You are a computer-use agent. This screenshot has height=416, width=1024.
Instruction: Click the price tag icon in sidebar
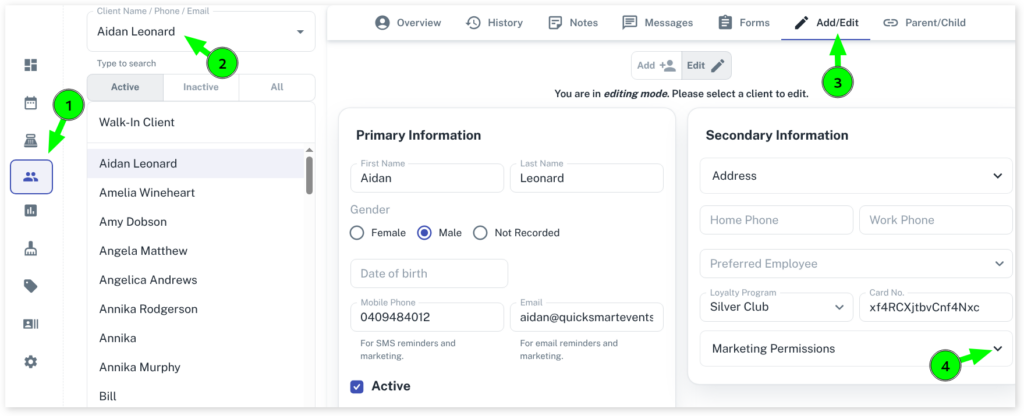(31, 286)
